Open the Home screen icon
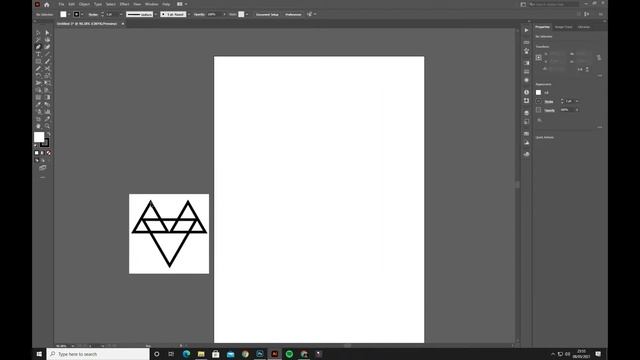Image resolution: width=640 pixels, height=360 pixels. point(47,4)
